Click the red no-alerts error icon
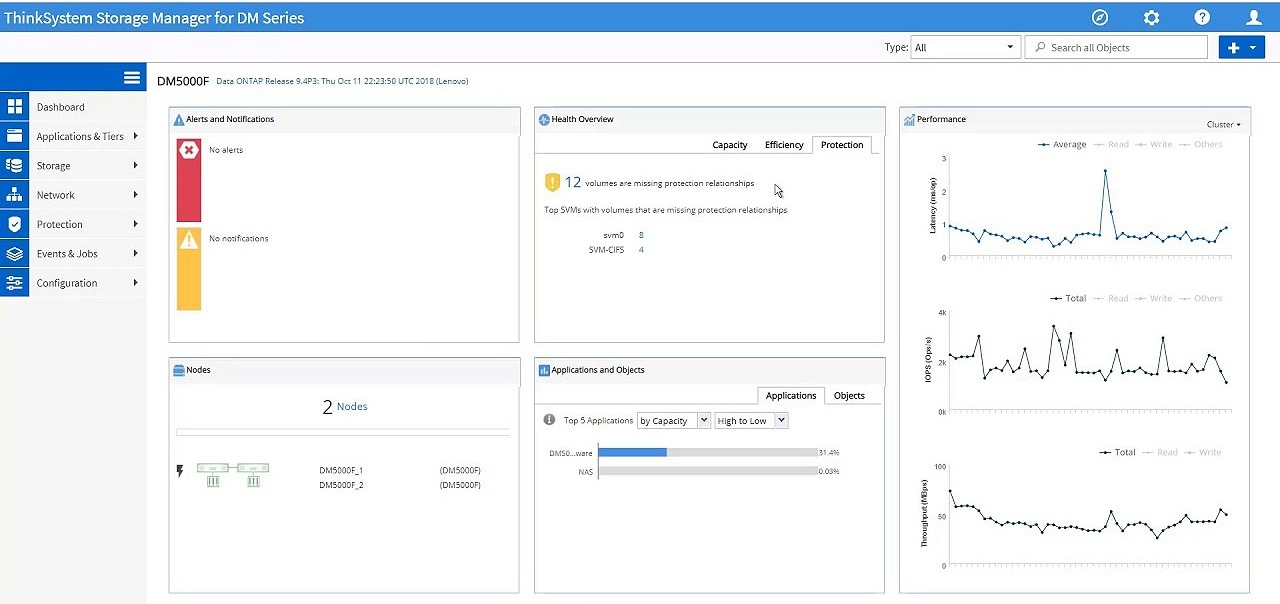Viewport: 1280px width, 604px height. coord(188,150)
